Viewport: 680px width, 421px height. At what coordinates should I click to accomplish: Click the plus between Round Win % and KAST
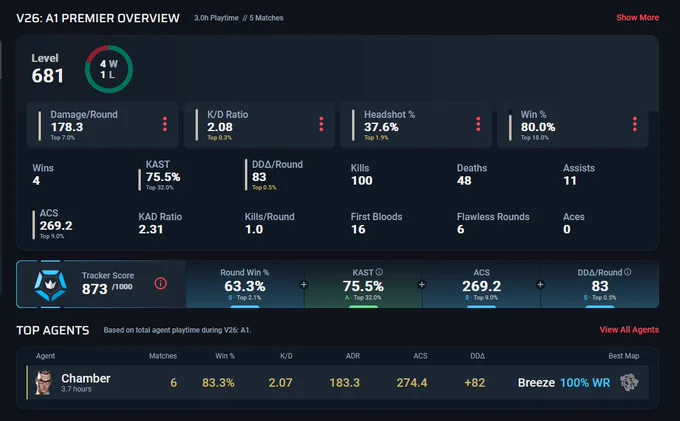click(x=304, y=284)
